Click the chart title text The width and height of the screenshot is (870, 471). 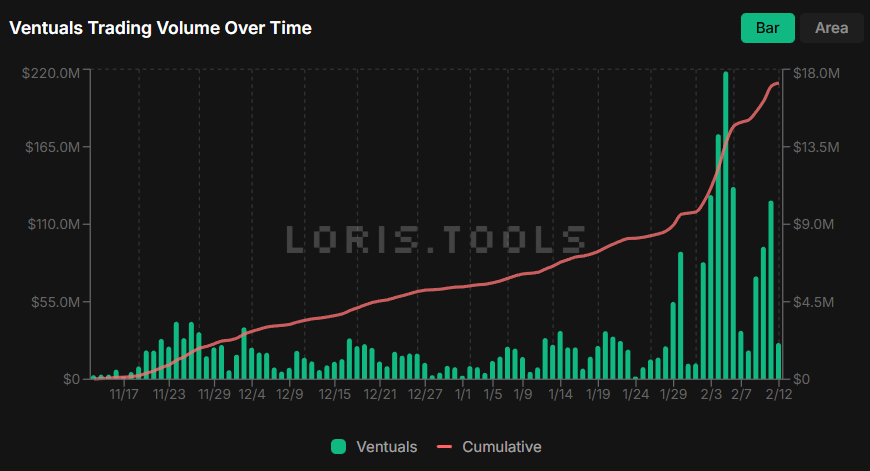161,28
